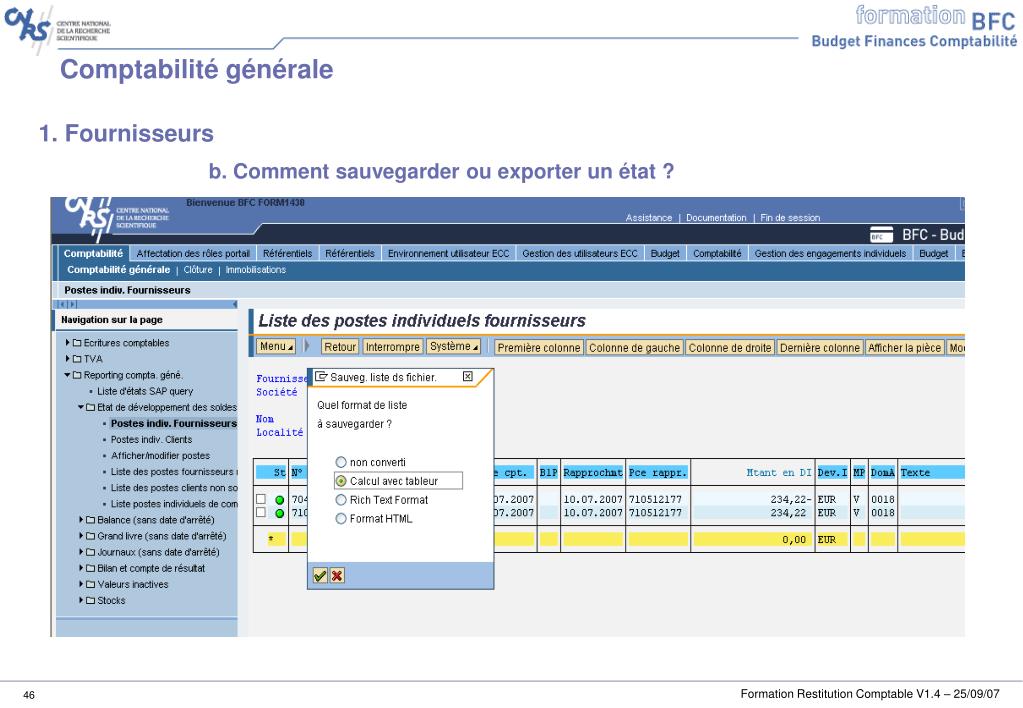Click the BFC logo icon in header
Image resolution: width=1023 pixels, height=708 pixels.
(881, 234)
